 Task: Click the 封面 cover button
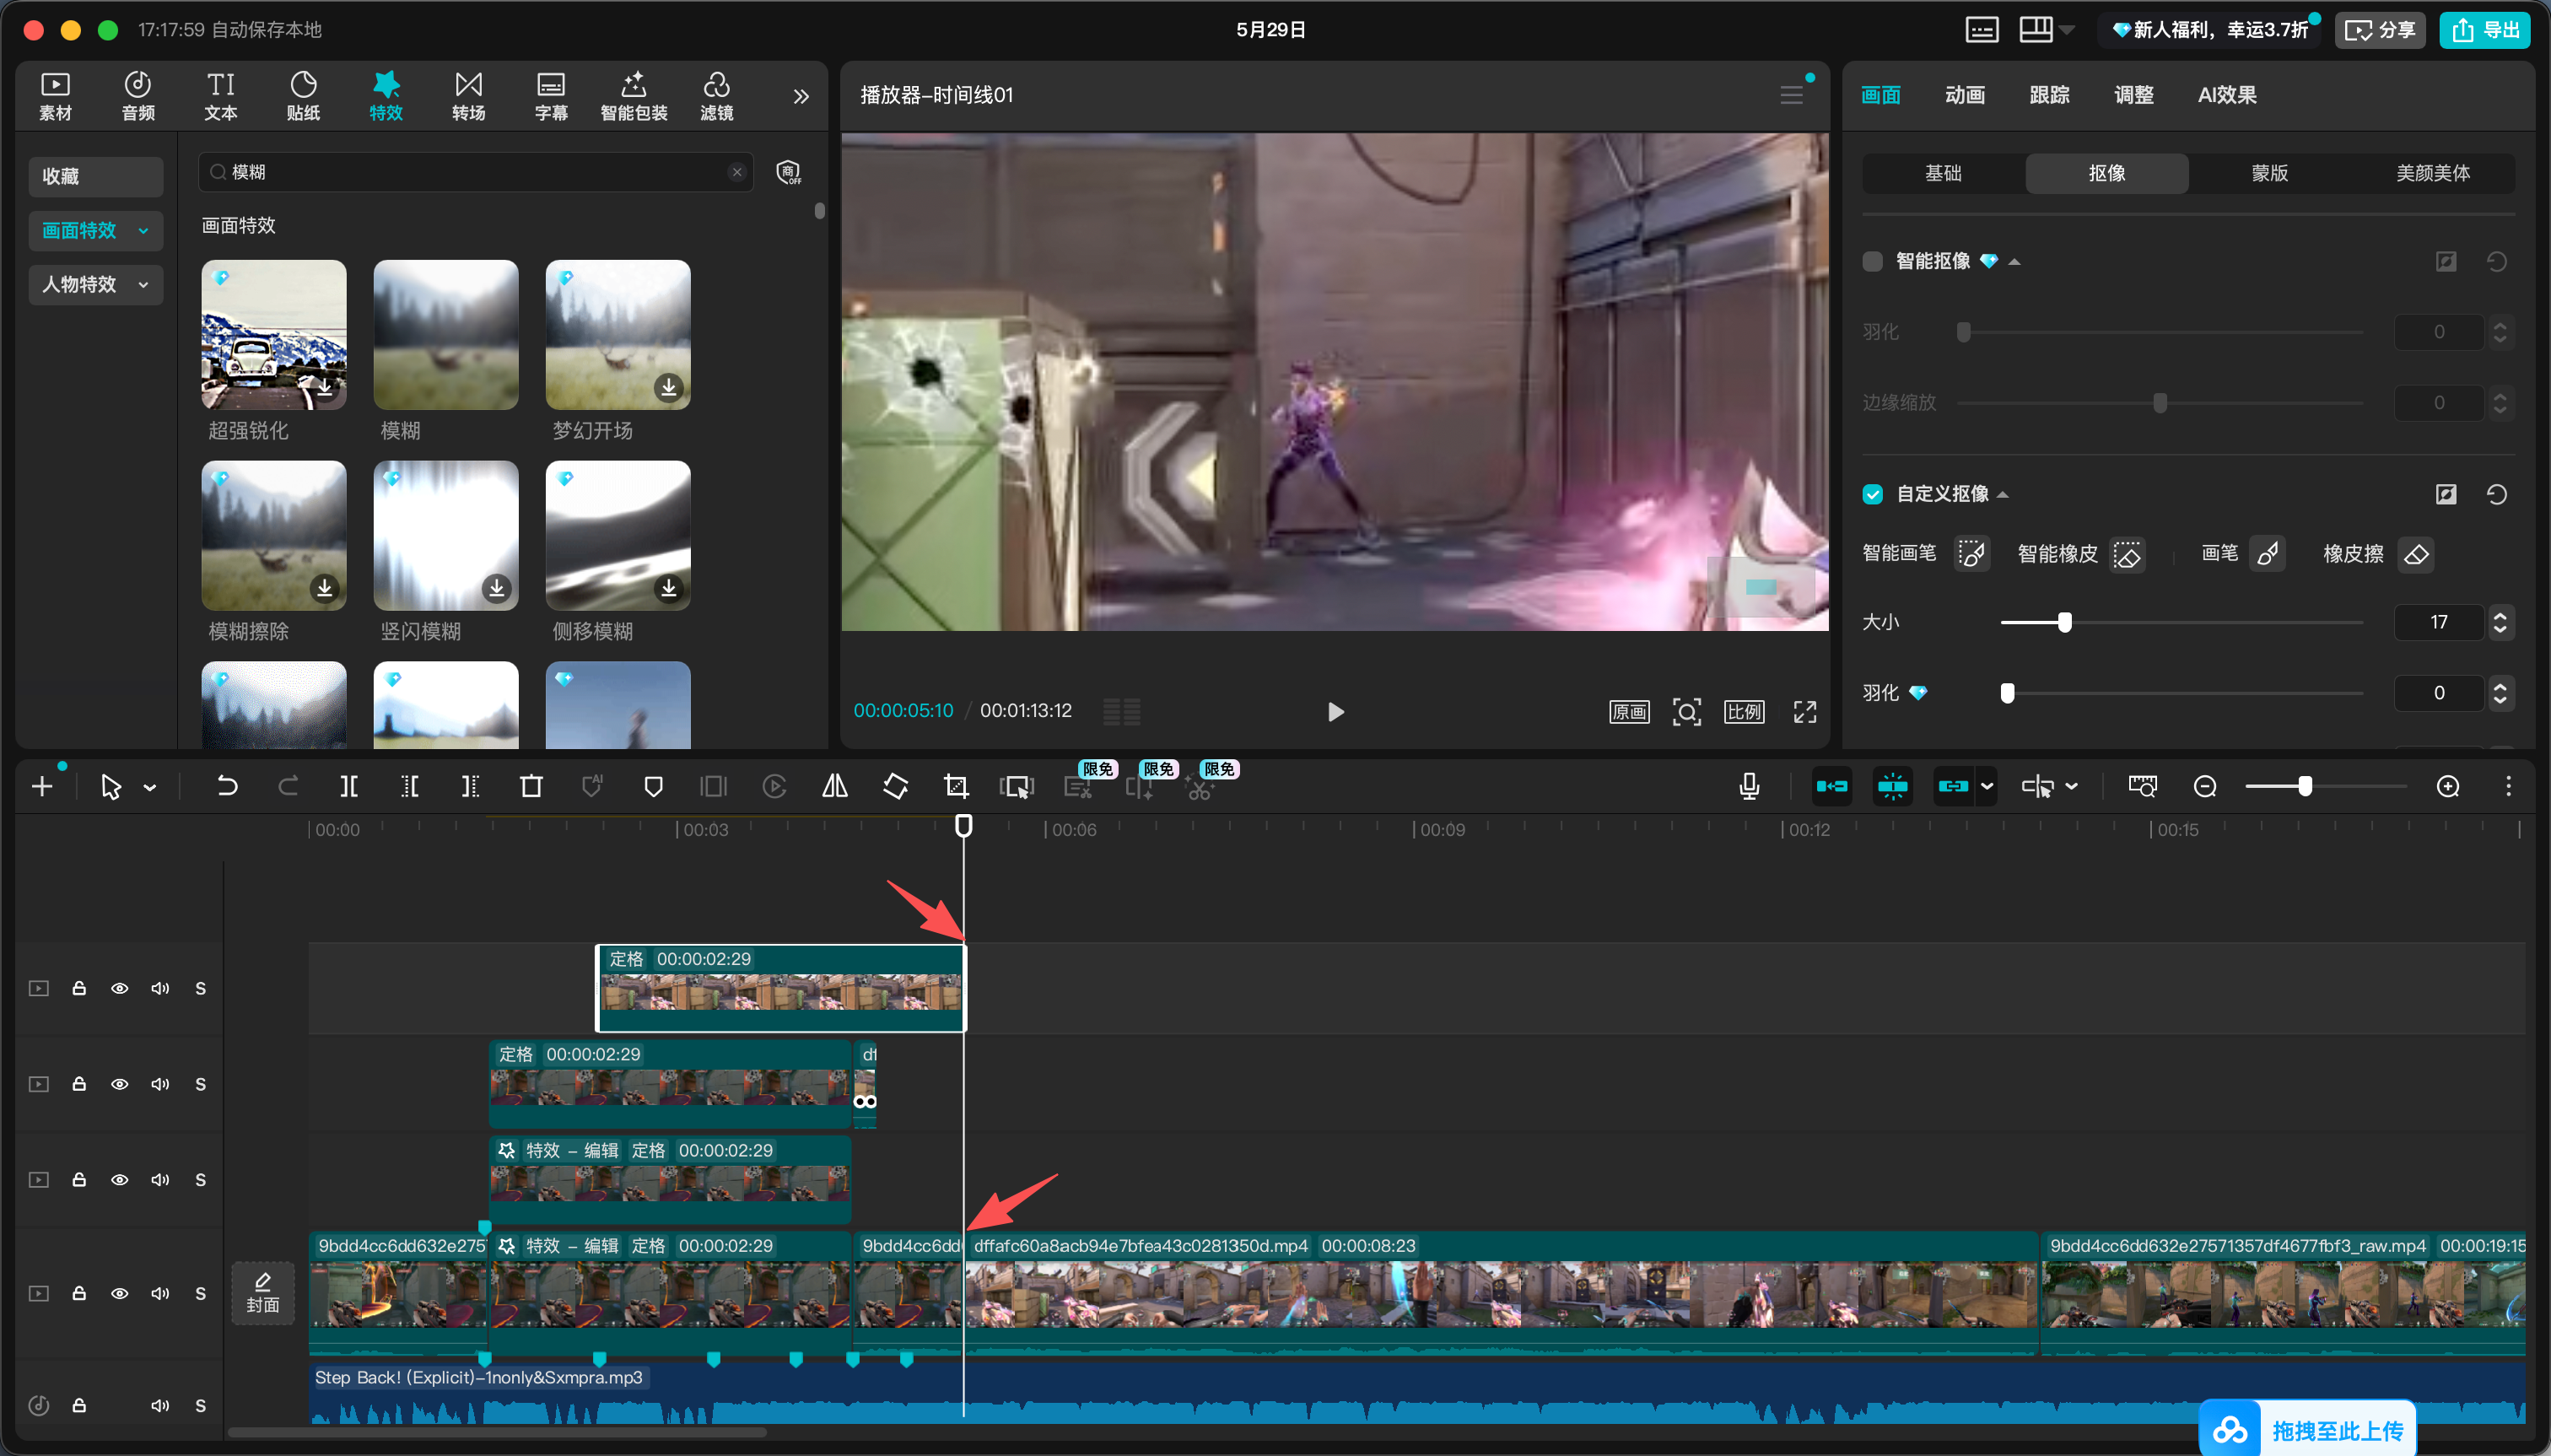pos(263,1293)
